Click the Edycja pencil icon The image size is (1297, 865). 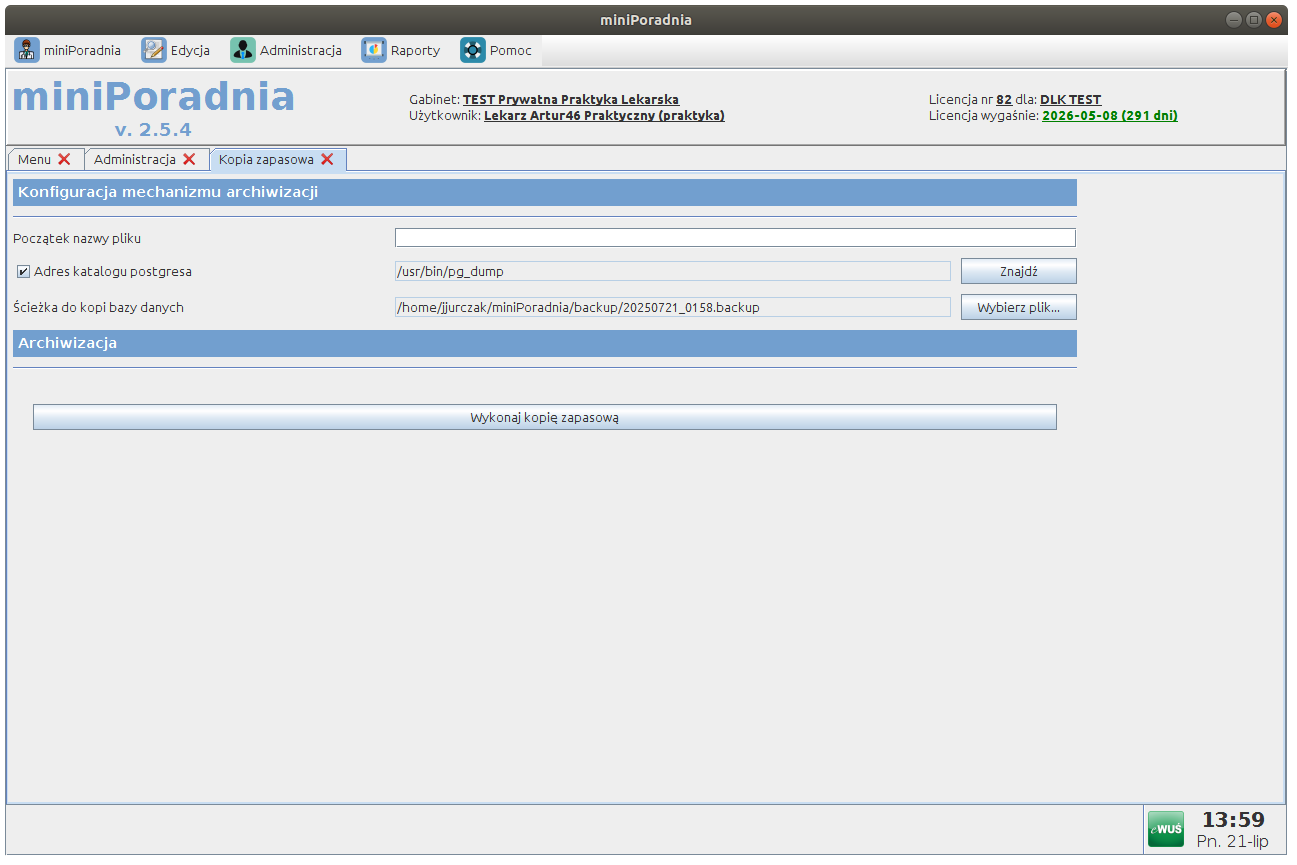[x=154, y=50]
